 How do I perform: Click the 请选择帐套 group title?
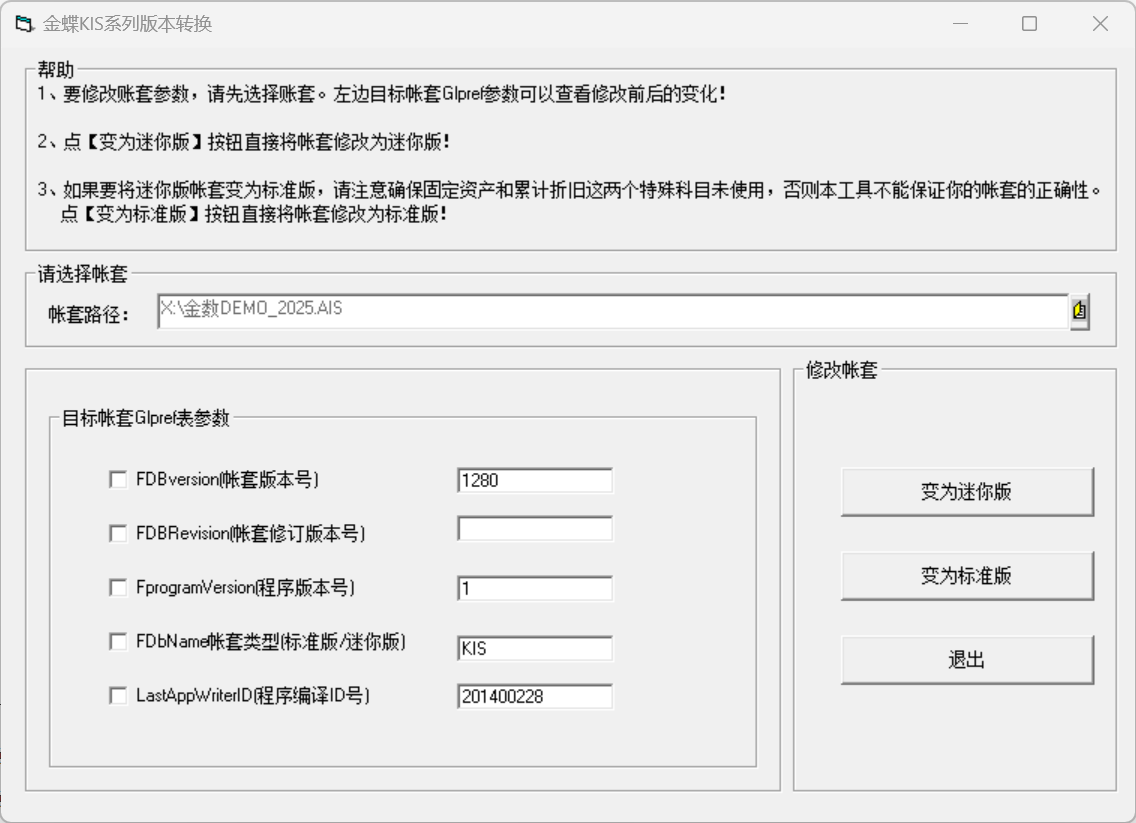click(82, 274)
